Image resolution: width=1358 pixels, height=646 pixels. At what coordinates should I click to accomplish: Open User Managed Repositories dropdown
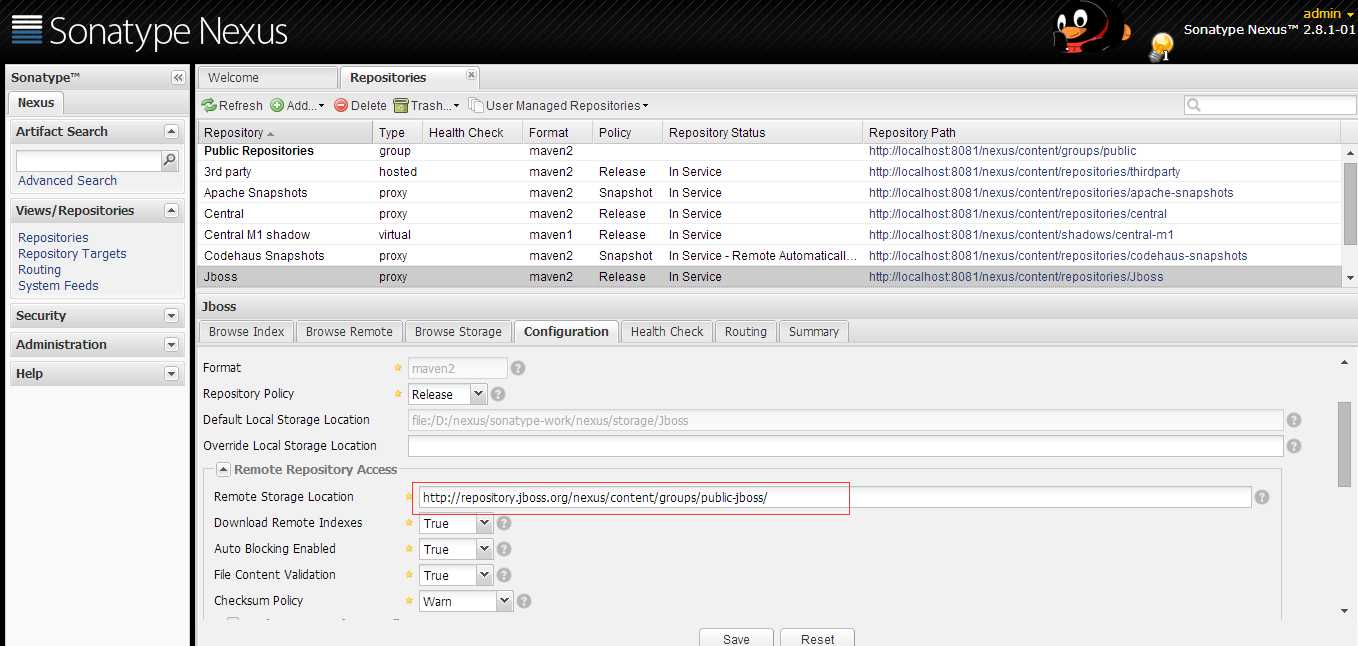559,105
